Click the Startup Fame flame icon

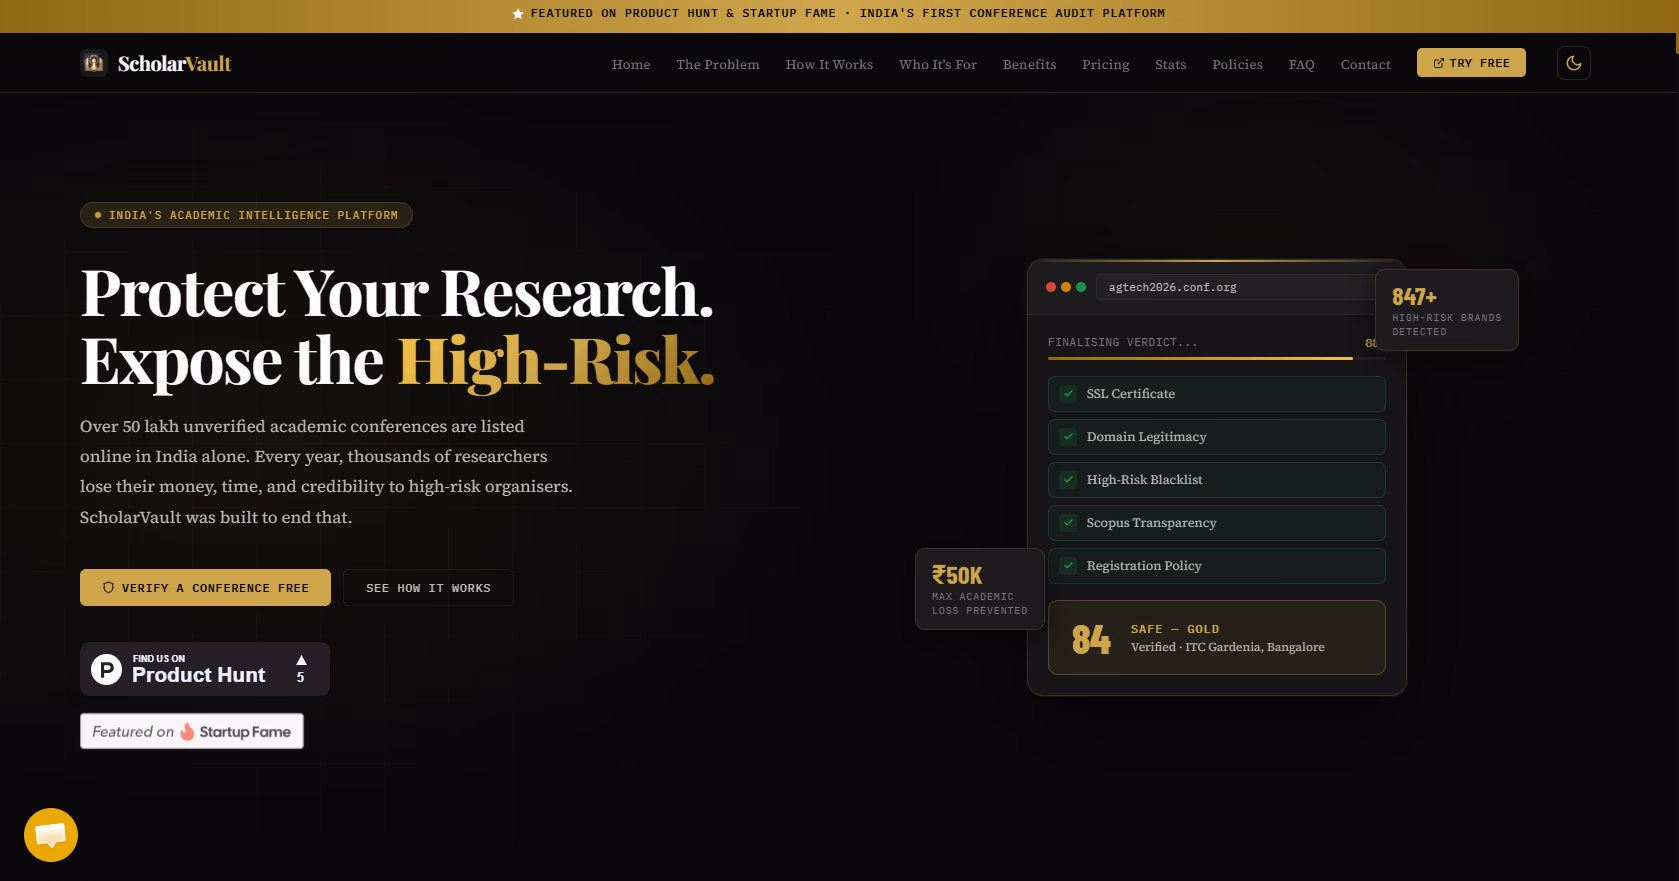(187, 732)
